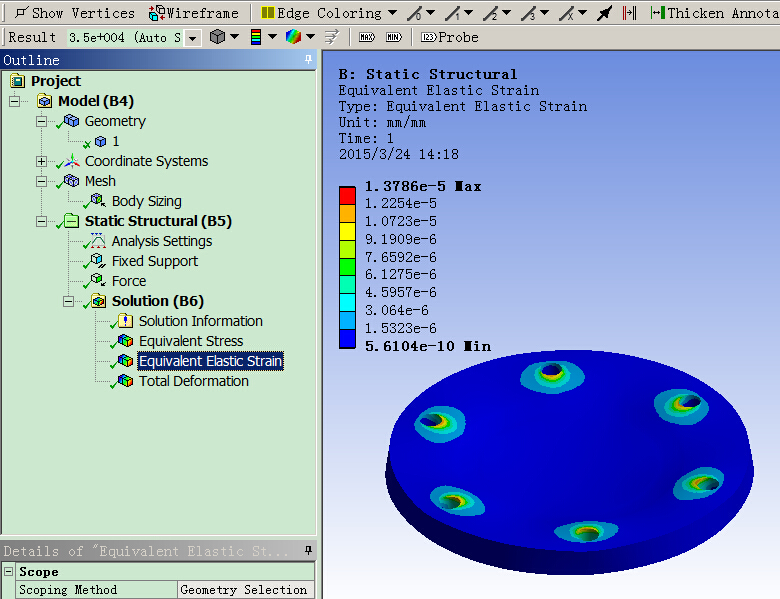Select Total Deformation in the outline
780x599 pixels.
pos(193,381)
